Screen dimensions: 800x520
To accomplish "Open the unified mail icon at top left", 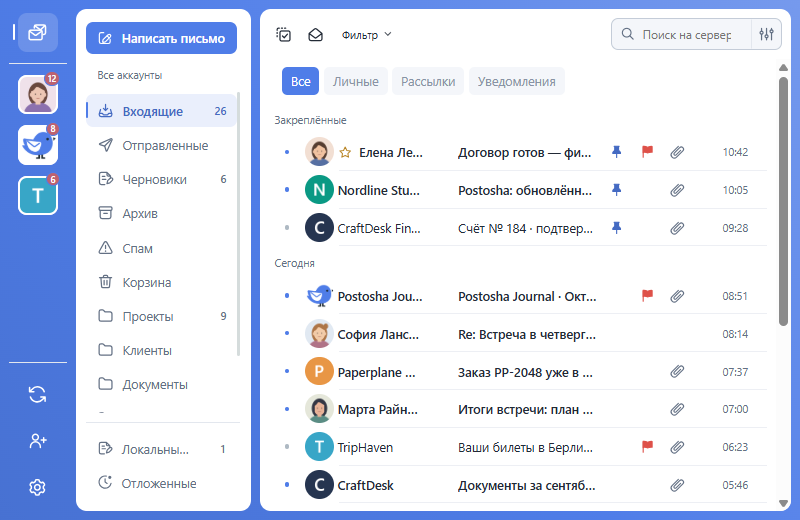I will [x=38, y=33].
